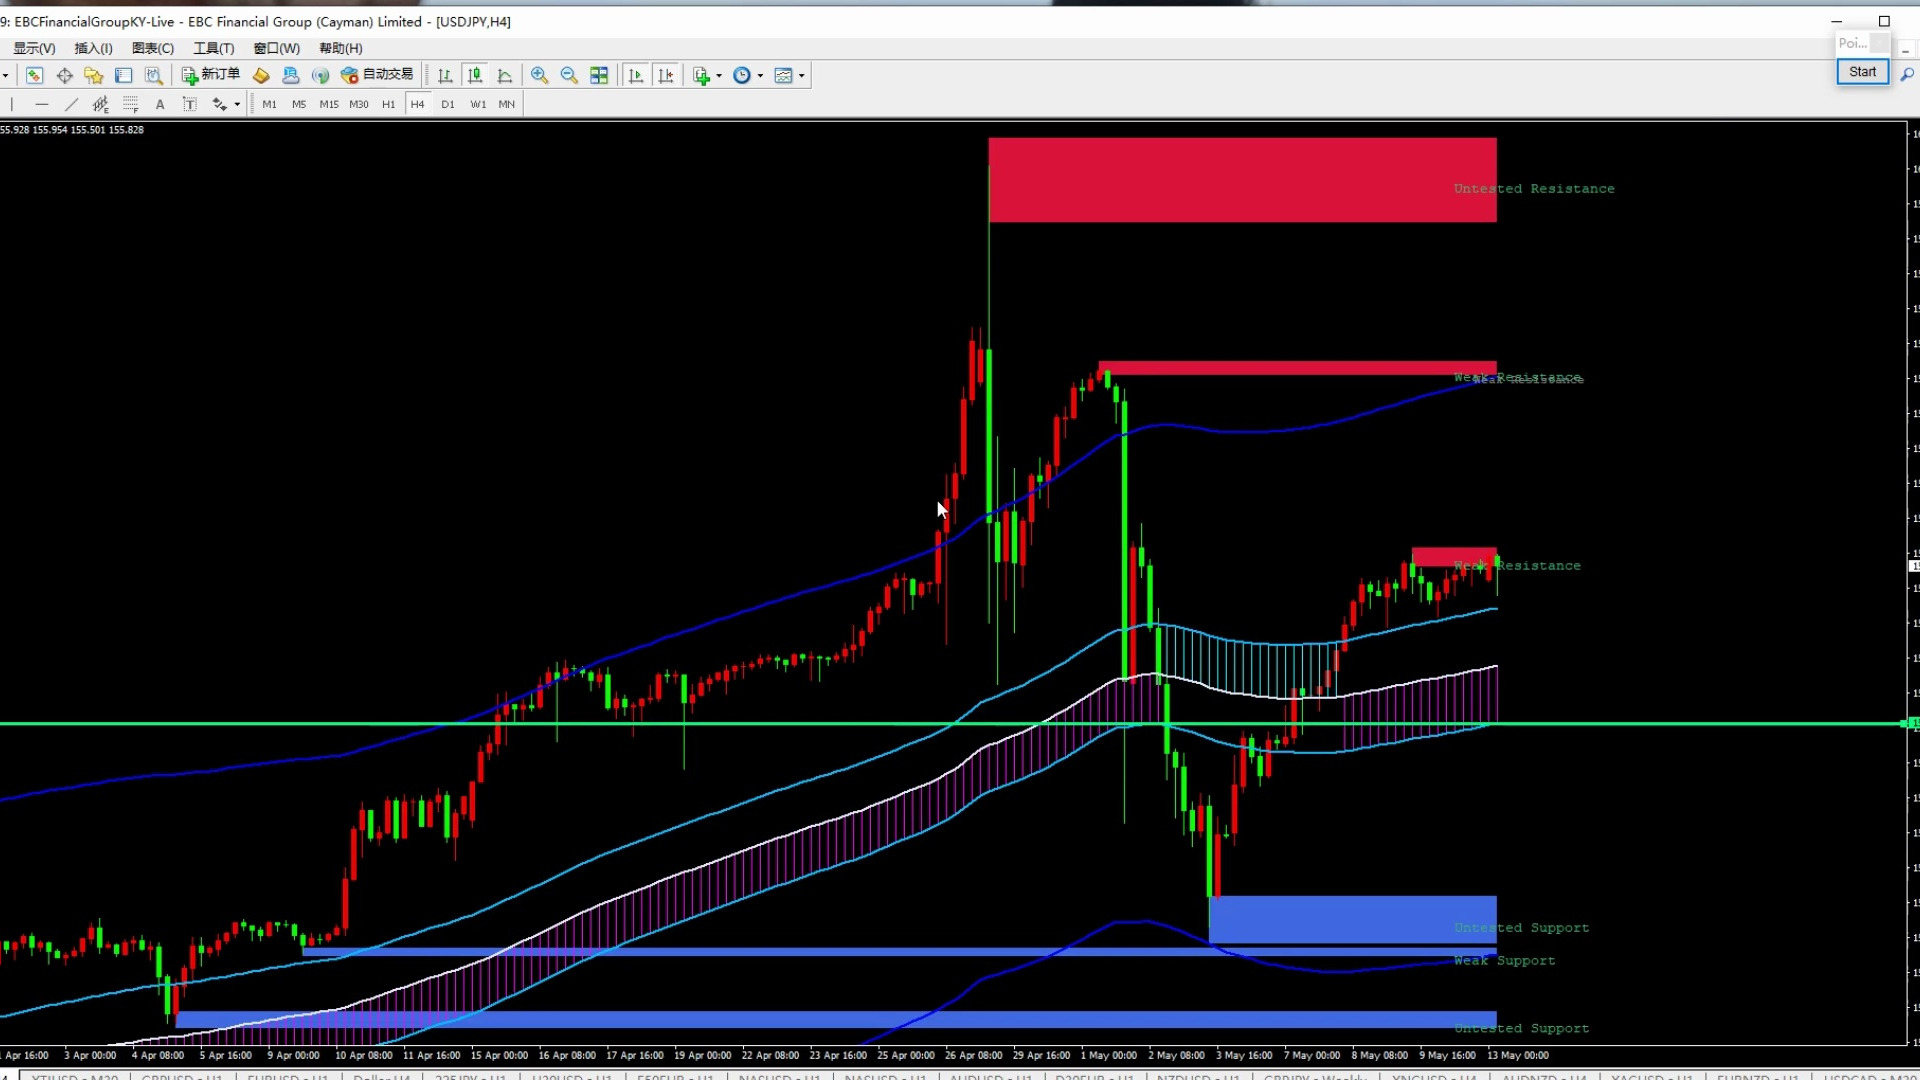Open the chart templates icon

point(784,75)
